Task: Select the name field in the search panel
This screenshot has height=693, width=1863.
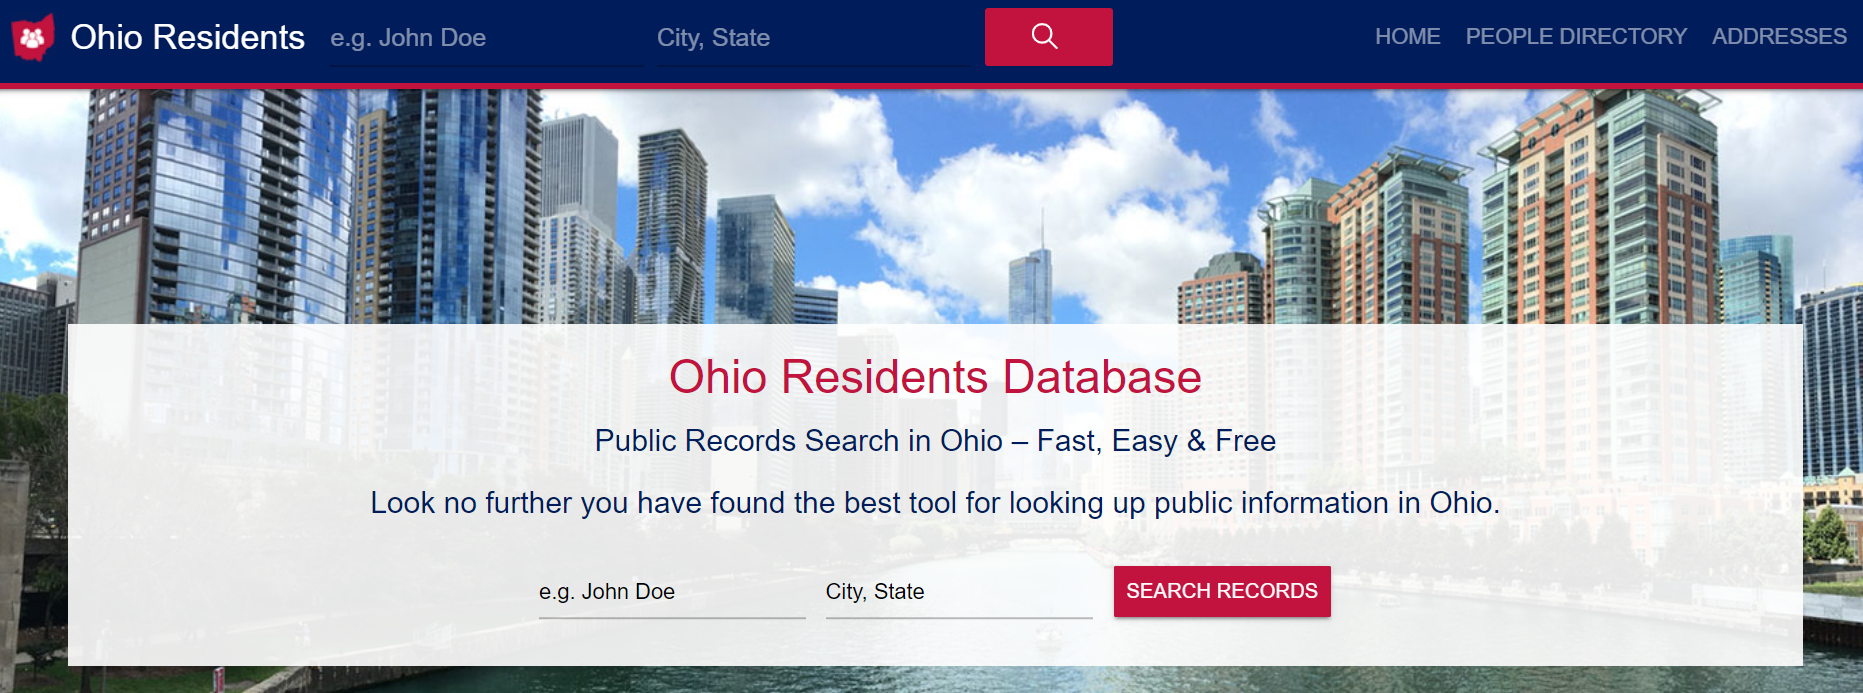Action: point(672,592)
